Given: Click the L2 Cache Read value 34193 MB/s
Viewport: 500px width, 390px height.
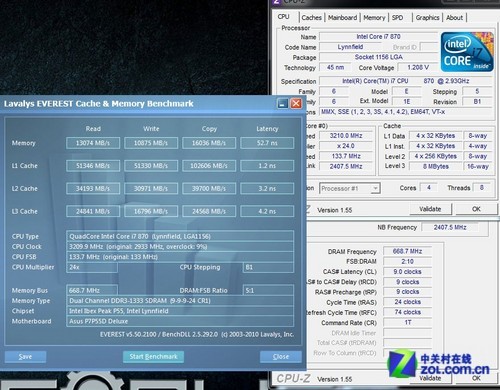Looking at the screenshot, I should 93,188.
